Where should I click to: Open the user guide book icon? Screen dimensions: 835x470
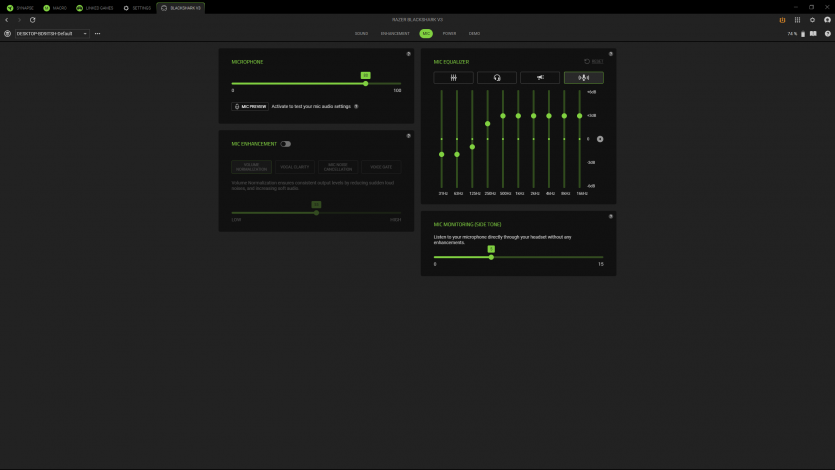tap(813, 33)
